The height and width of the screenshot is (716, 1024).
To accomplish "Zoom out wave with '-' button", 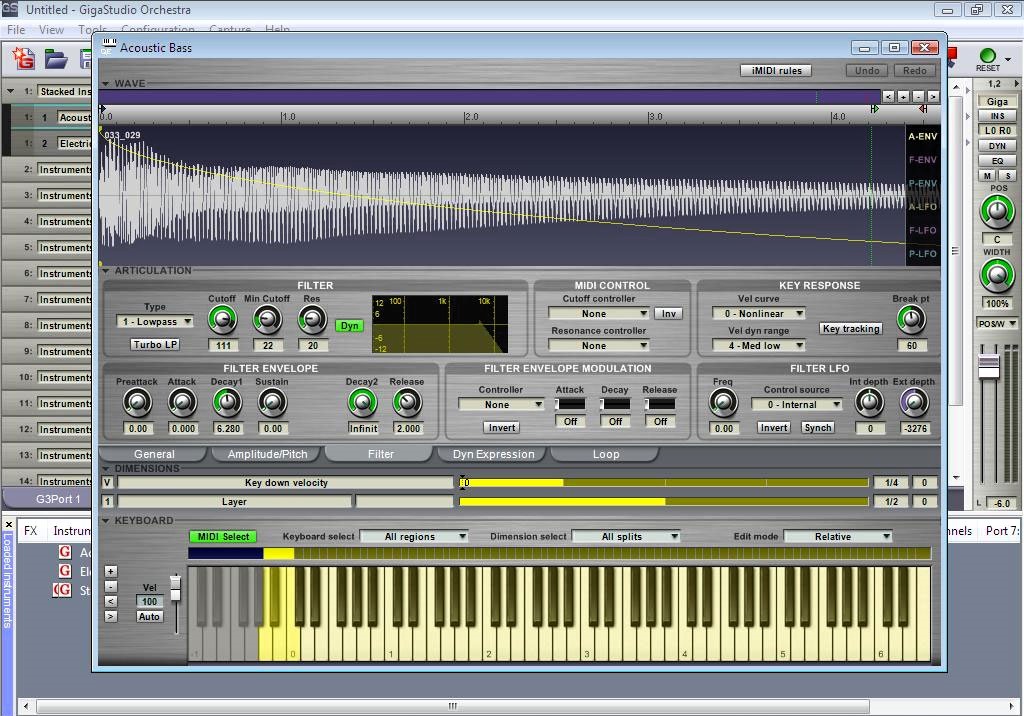I will pyautogui.click(x=918, y=96).
